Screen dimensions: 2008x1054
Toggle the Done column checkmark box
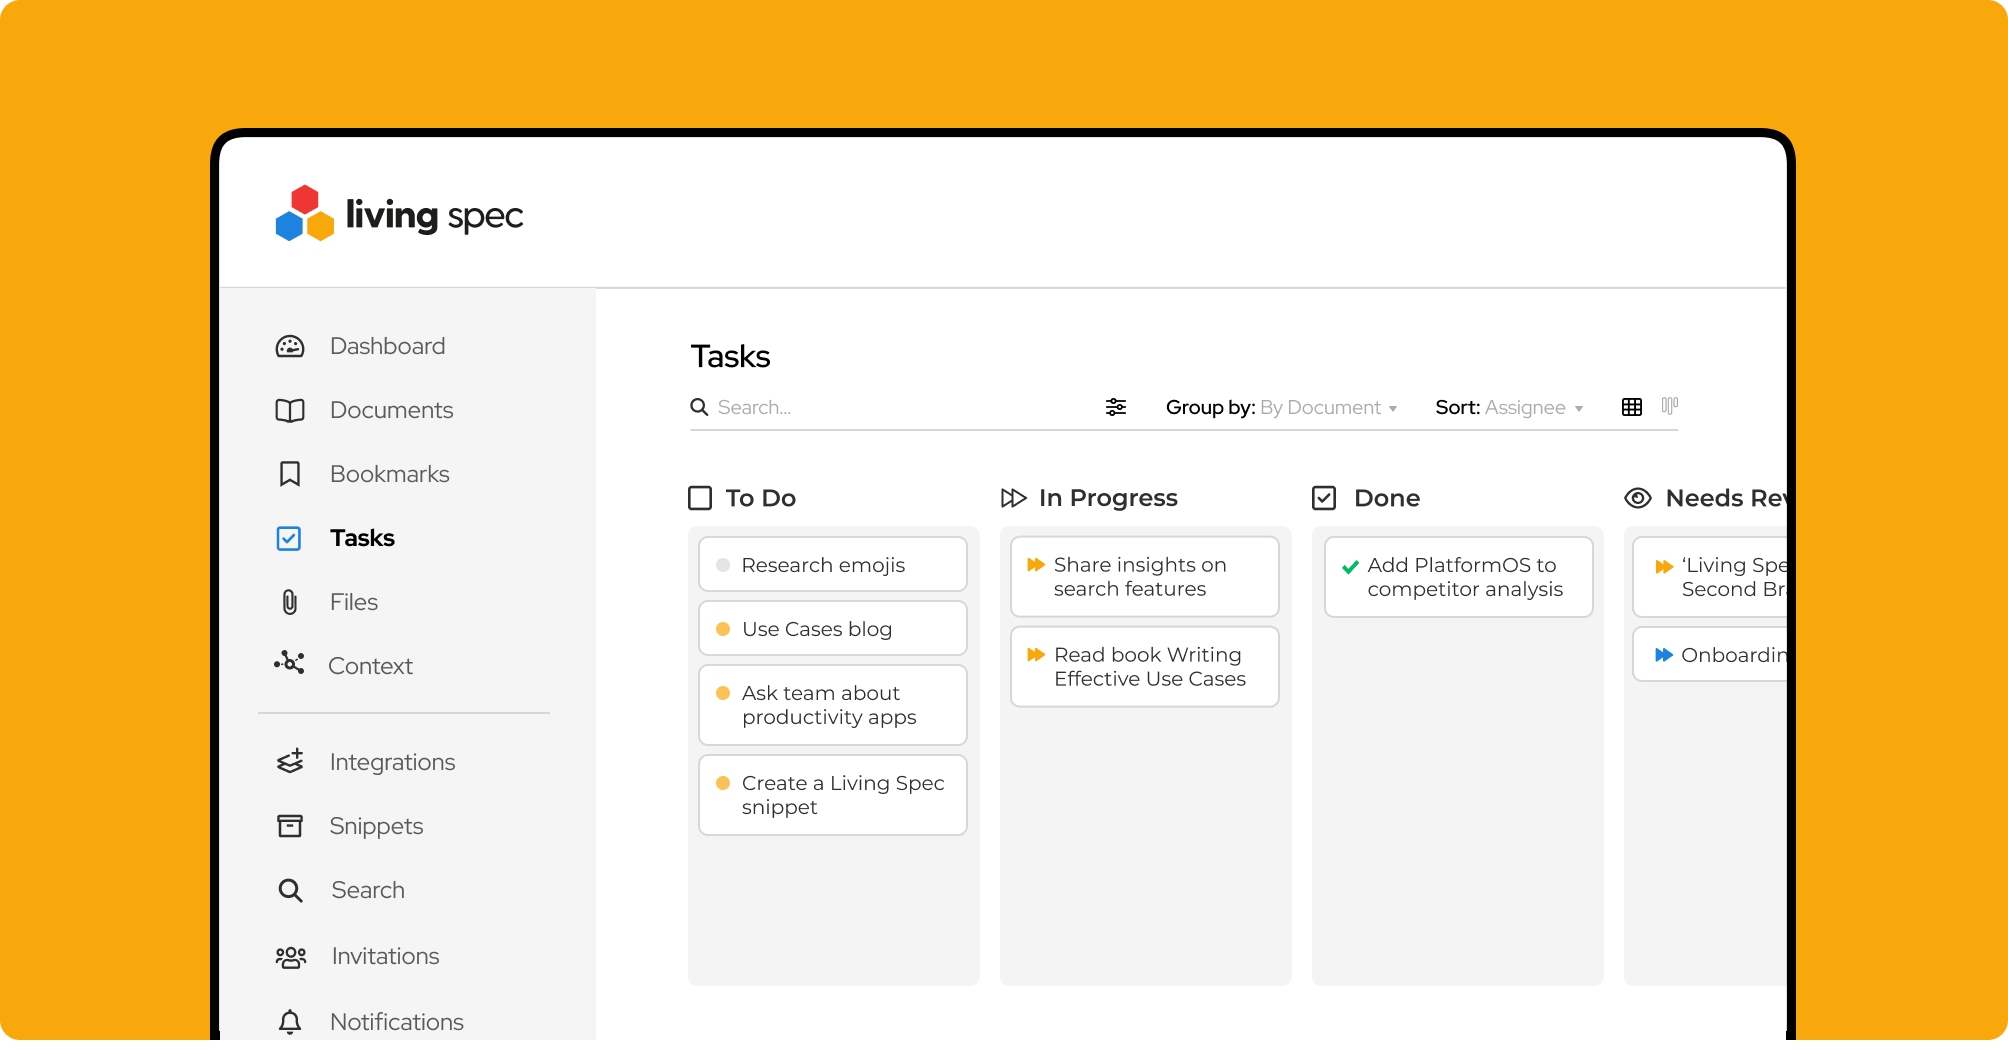(1324, 498)
